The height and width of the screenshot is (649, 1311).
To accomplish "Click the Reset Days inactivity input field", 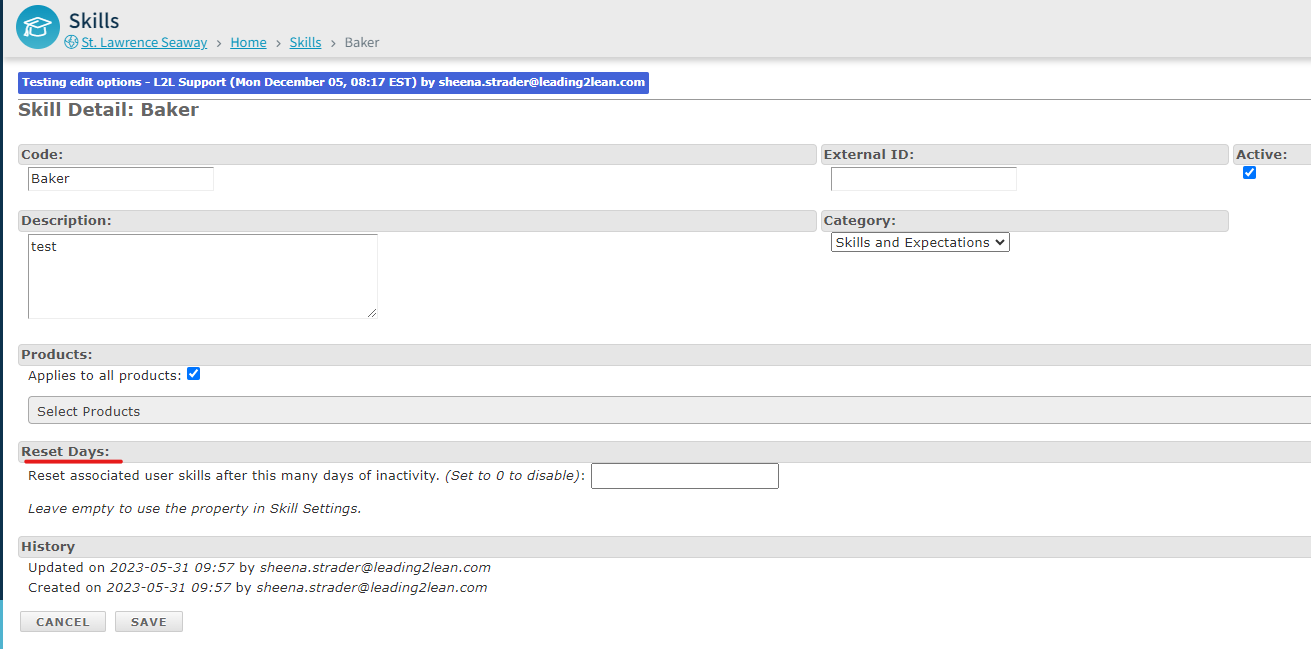I will click(684, 476).
